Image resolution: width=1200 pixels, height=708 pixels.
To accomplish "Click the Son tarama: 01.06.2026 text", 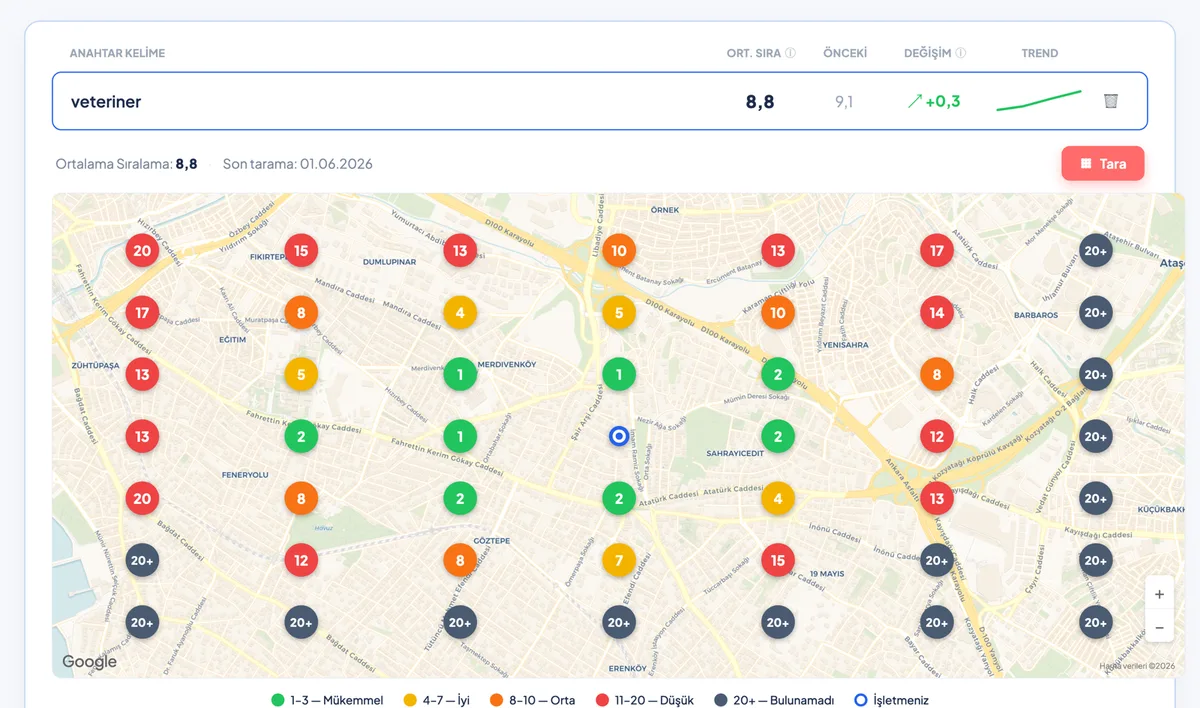I will tap(298, 163).
